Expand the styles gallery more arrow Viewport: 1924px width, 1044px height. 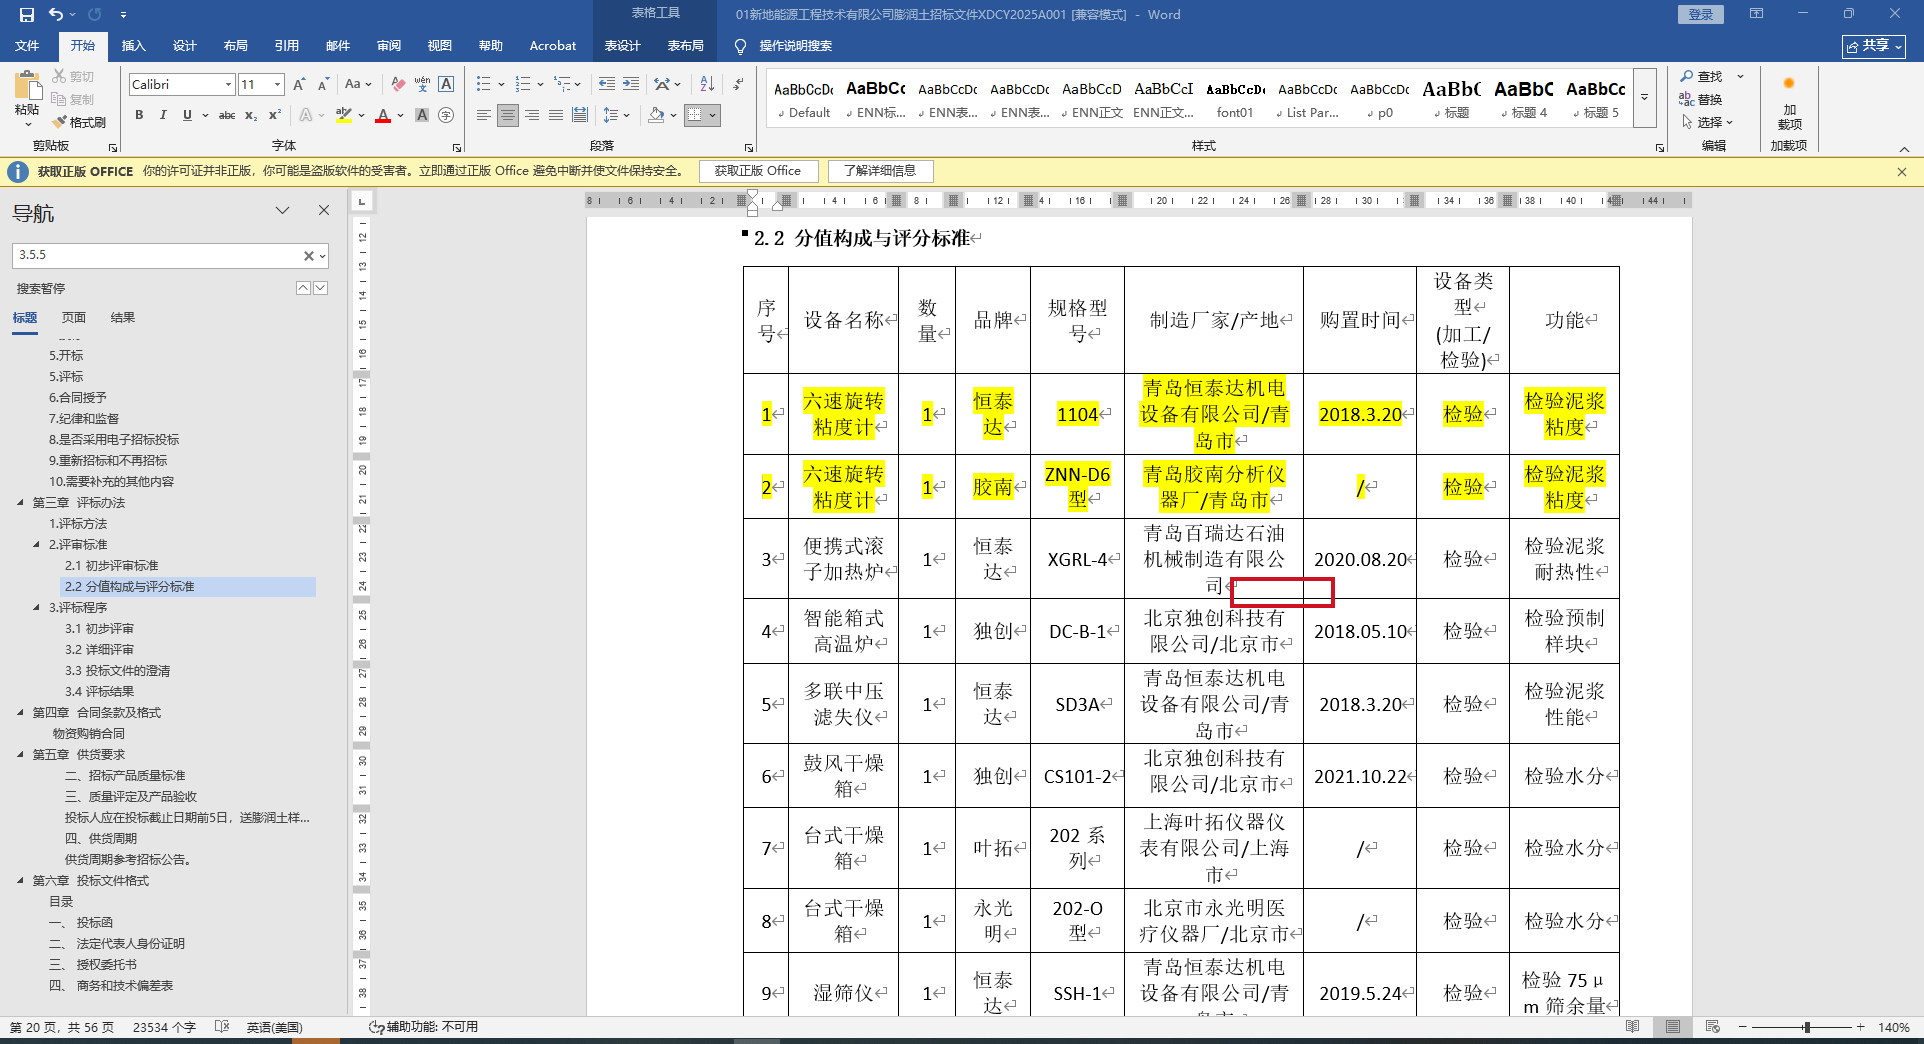1644,97
